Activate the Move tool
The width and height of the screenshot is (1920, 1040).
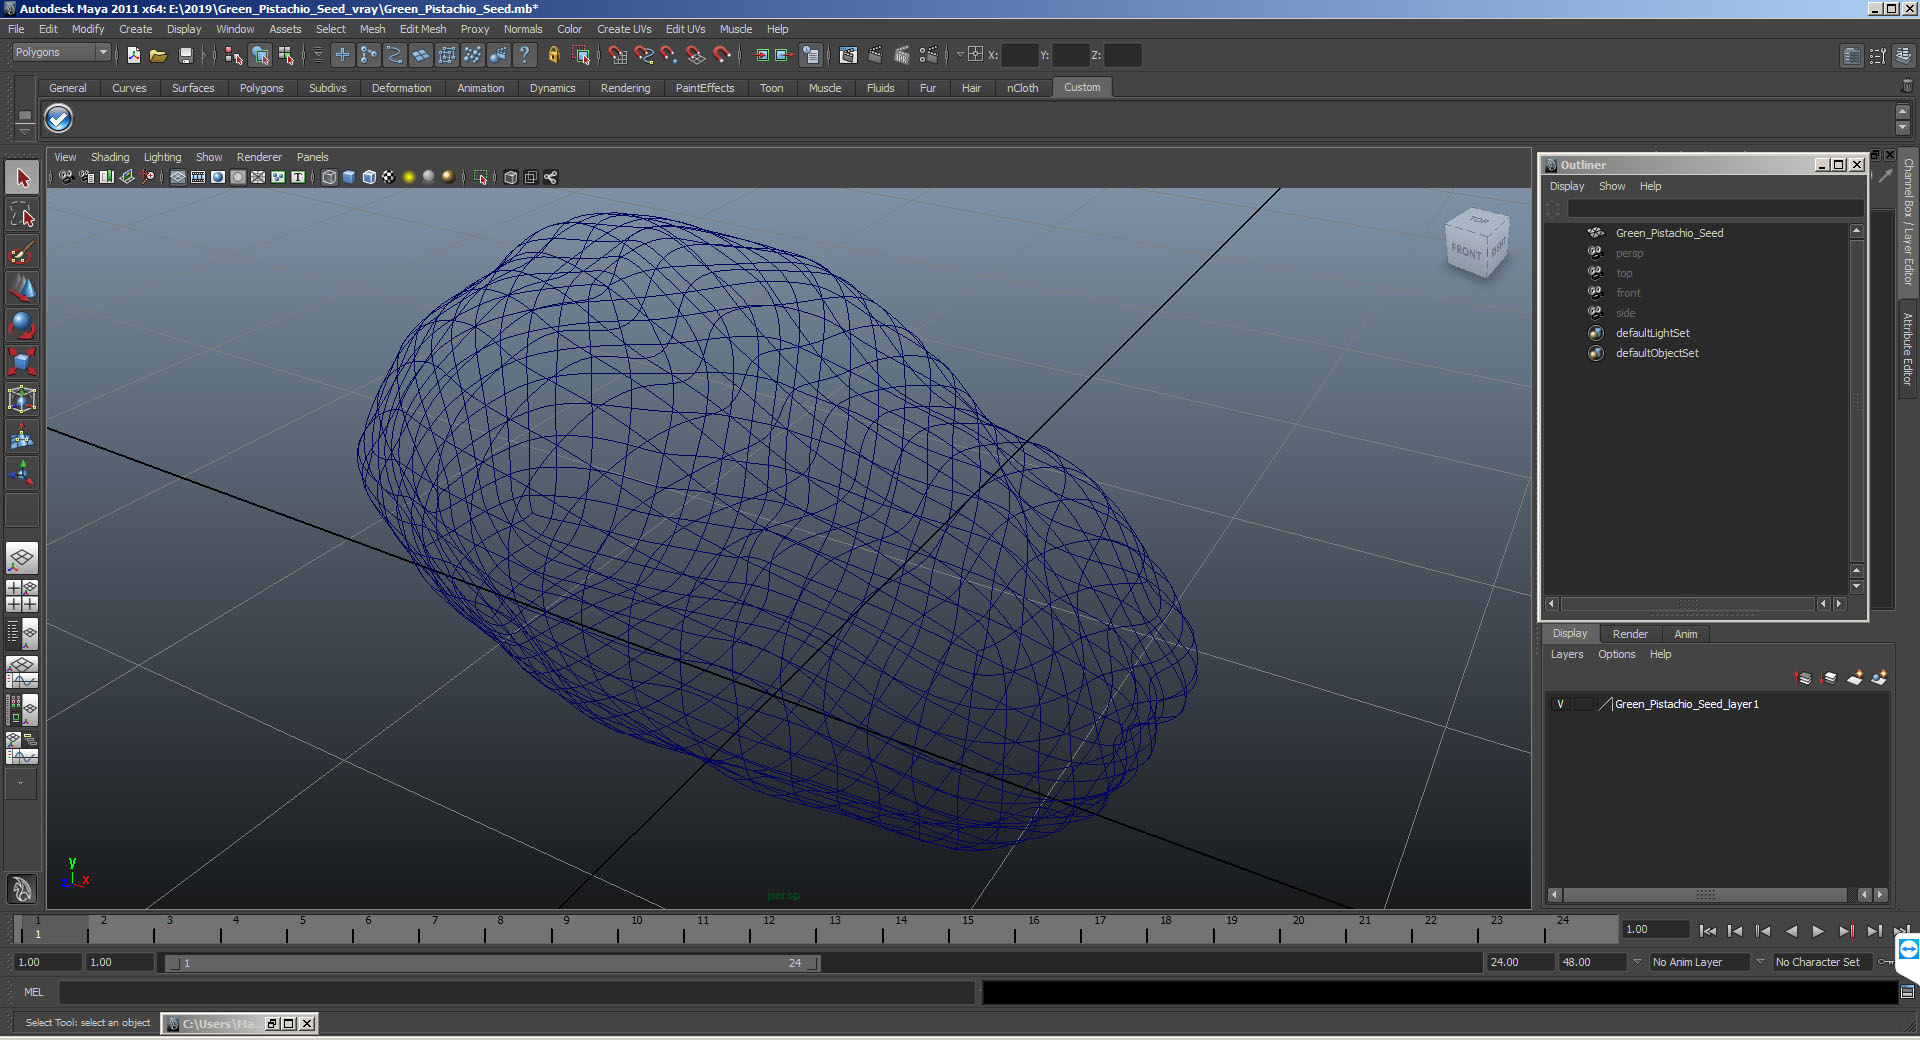(x=22, y=288)
